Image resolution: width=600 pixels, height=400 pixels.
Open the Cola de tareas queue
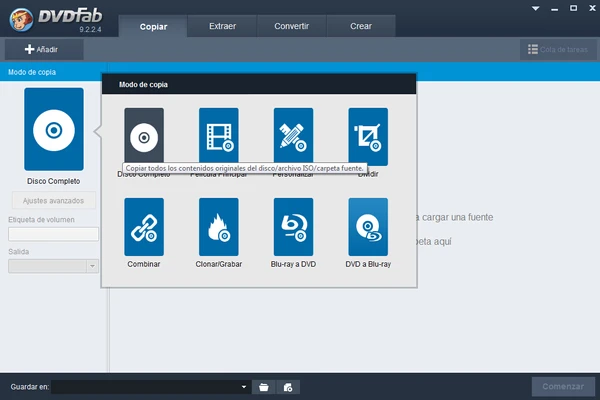tap(558, 49)
